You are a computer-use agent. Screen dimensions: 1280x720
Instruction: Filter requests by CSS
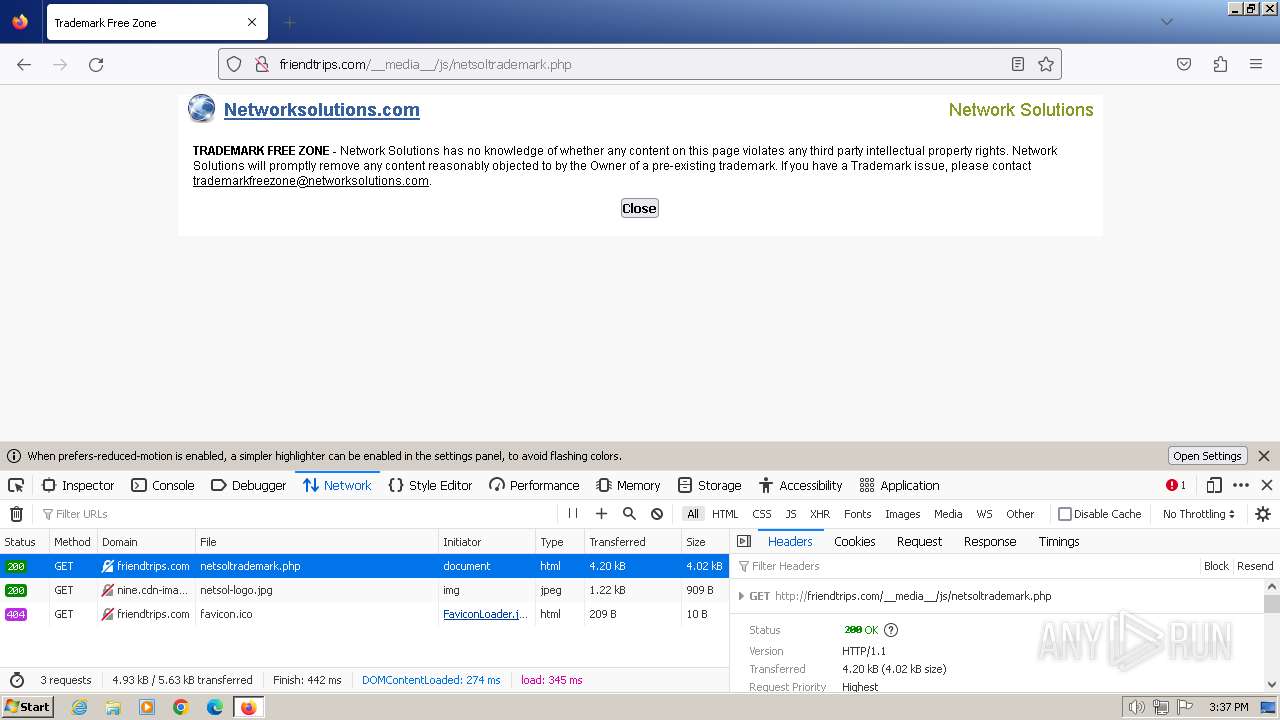point(762,514)
